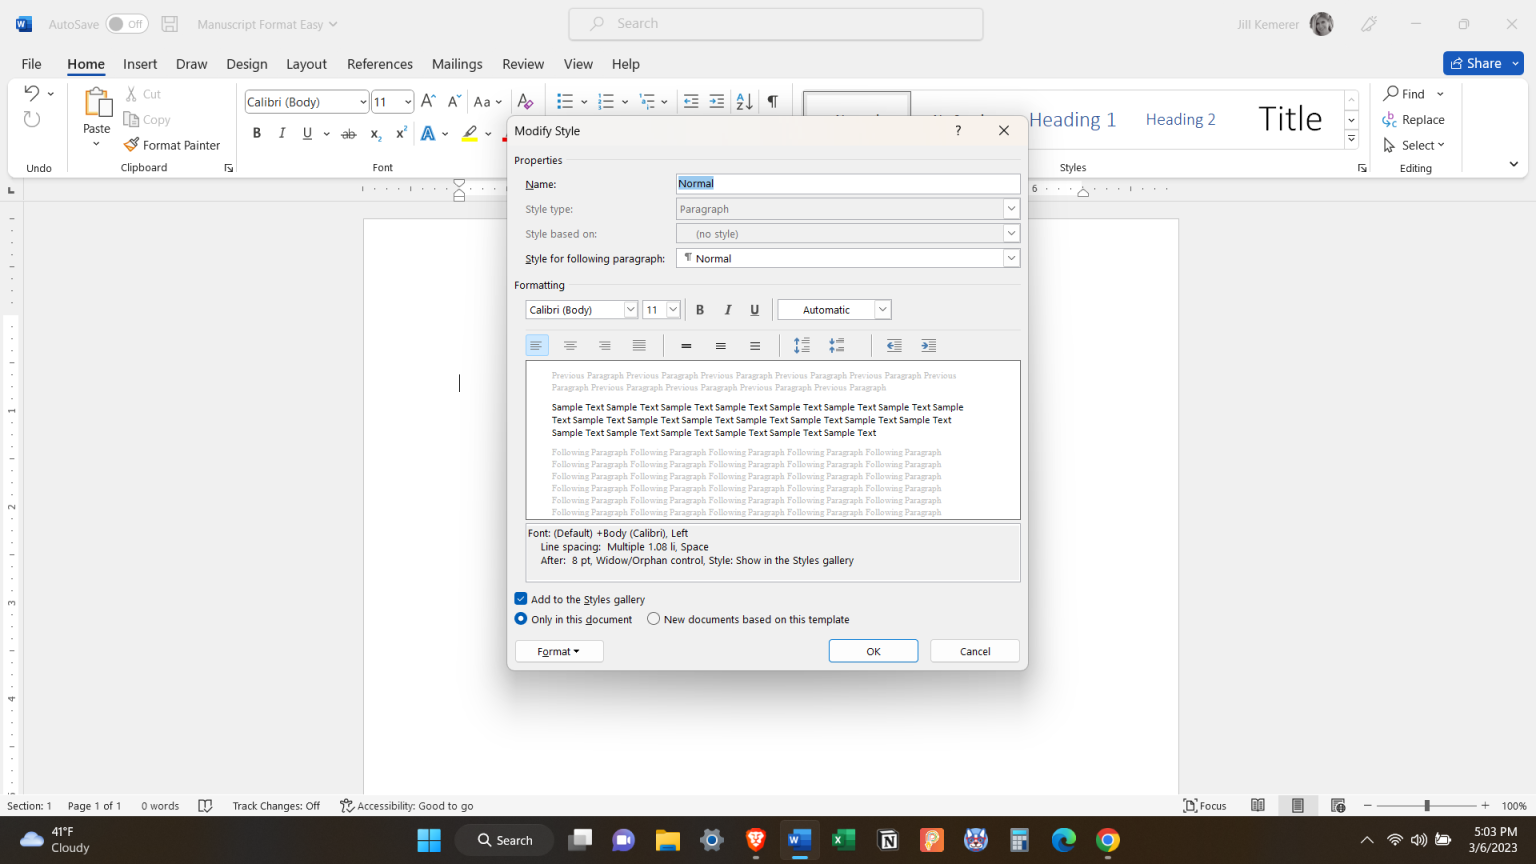
Task: Switch to the Design tab
Action: 247,64
